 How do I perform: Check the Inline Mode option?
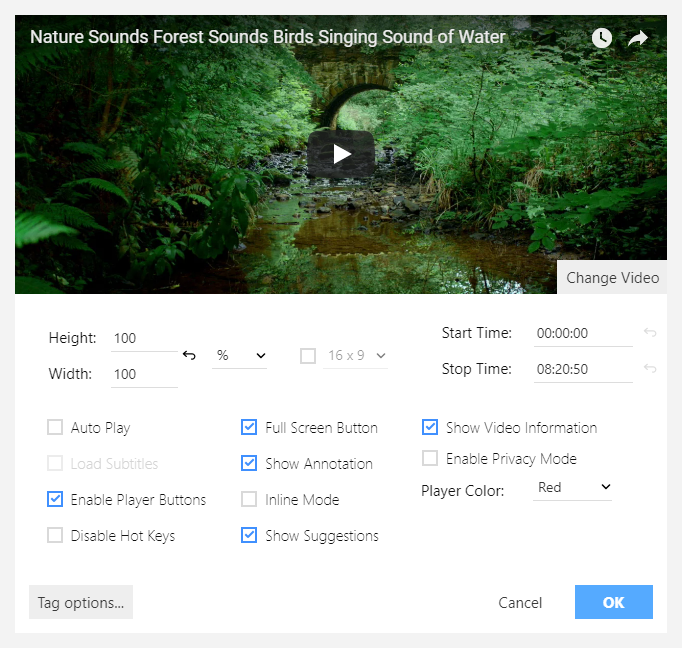pos(249,500)
